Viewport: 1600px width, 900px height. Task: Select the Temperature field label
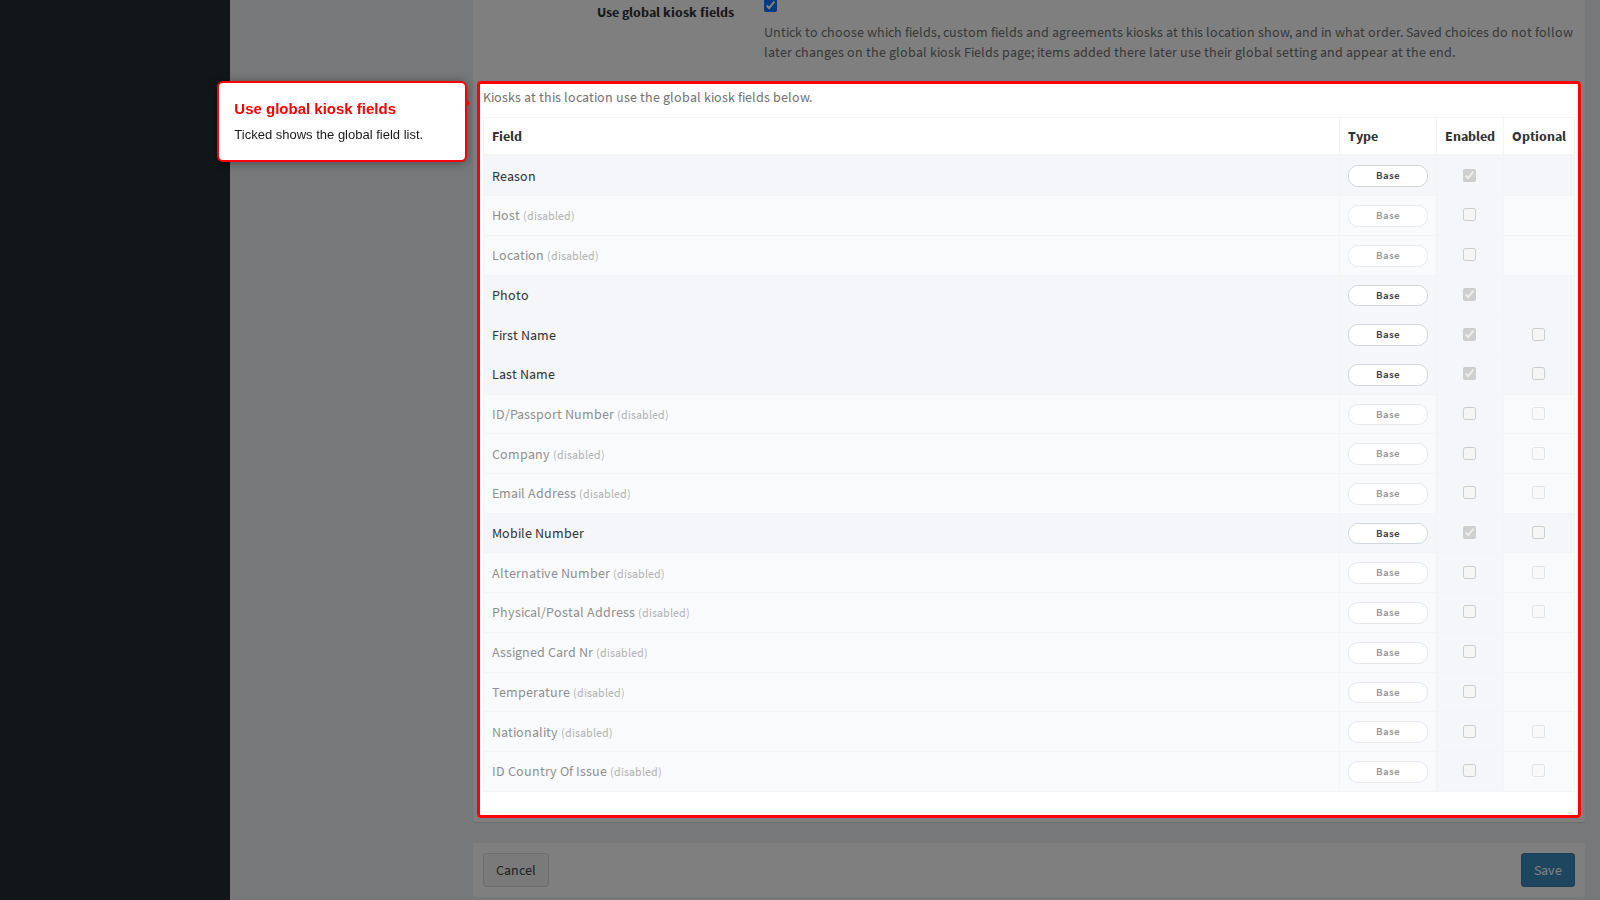click(x=531, y=692)
